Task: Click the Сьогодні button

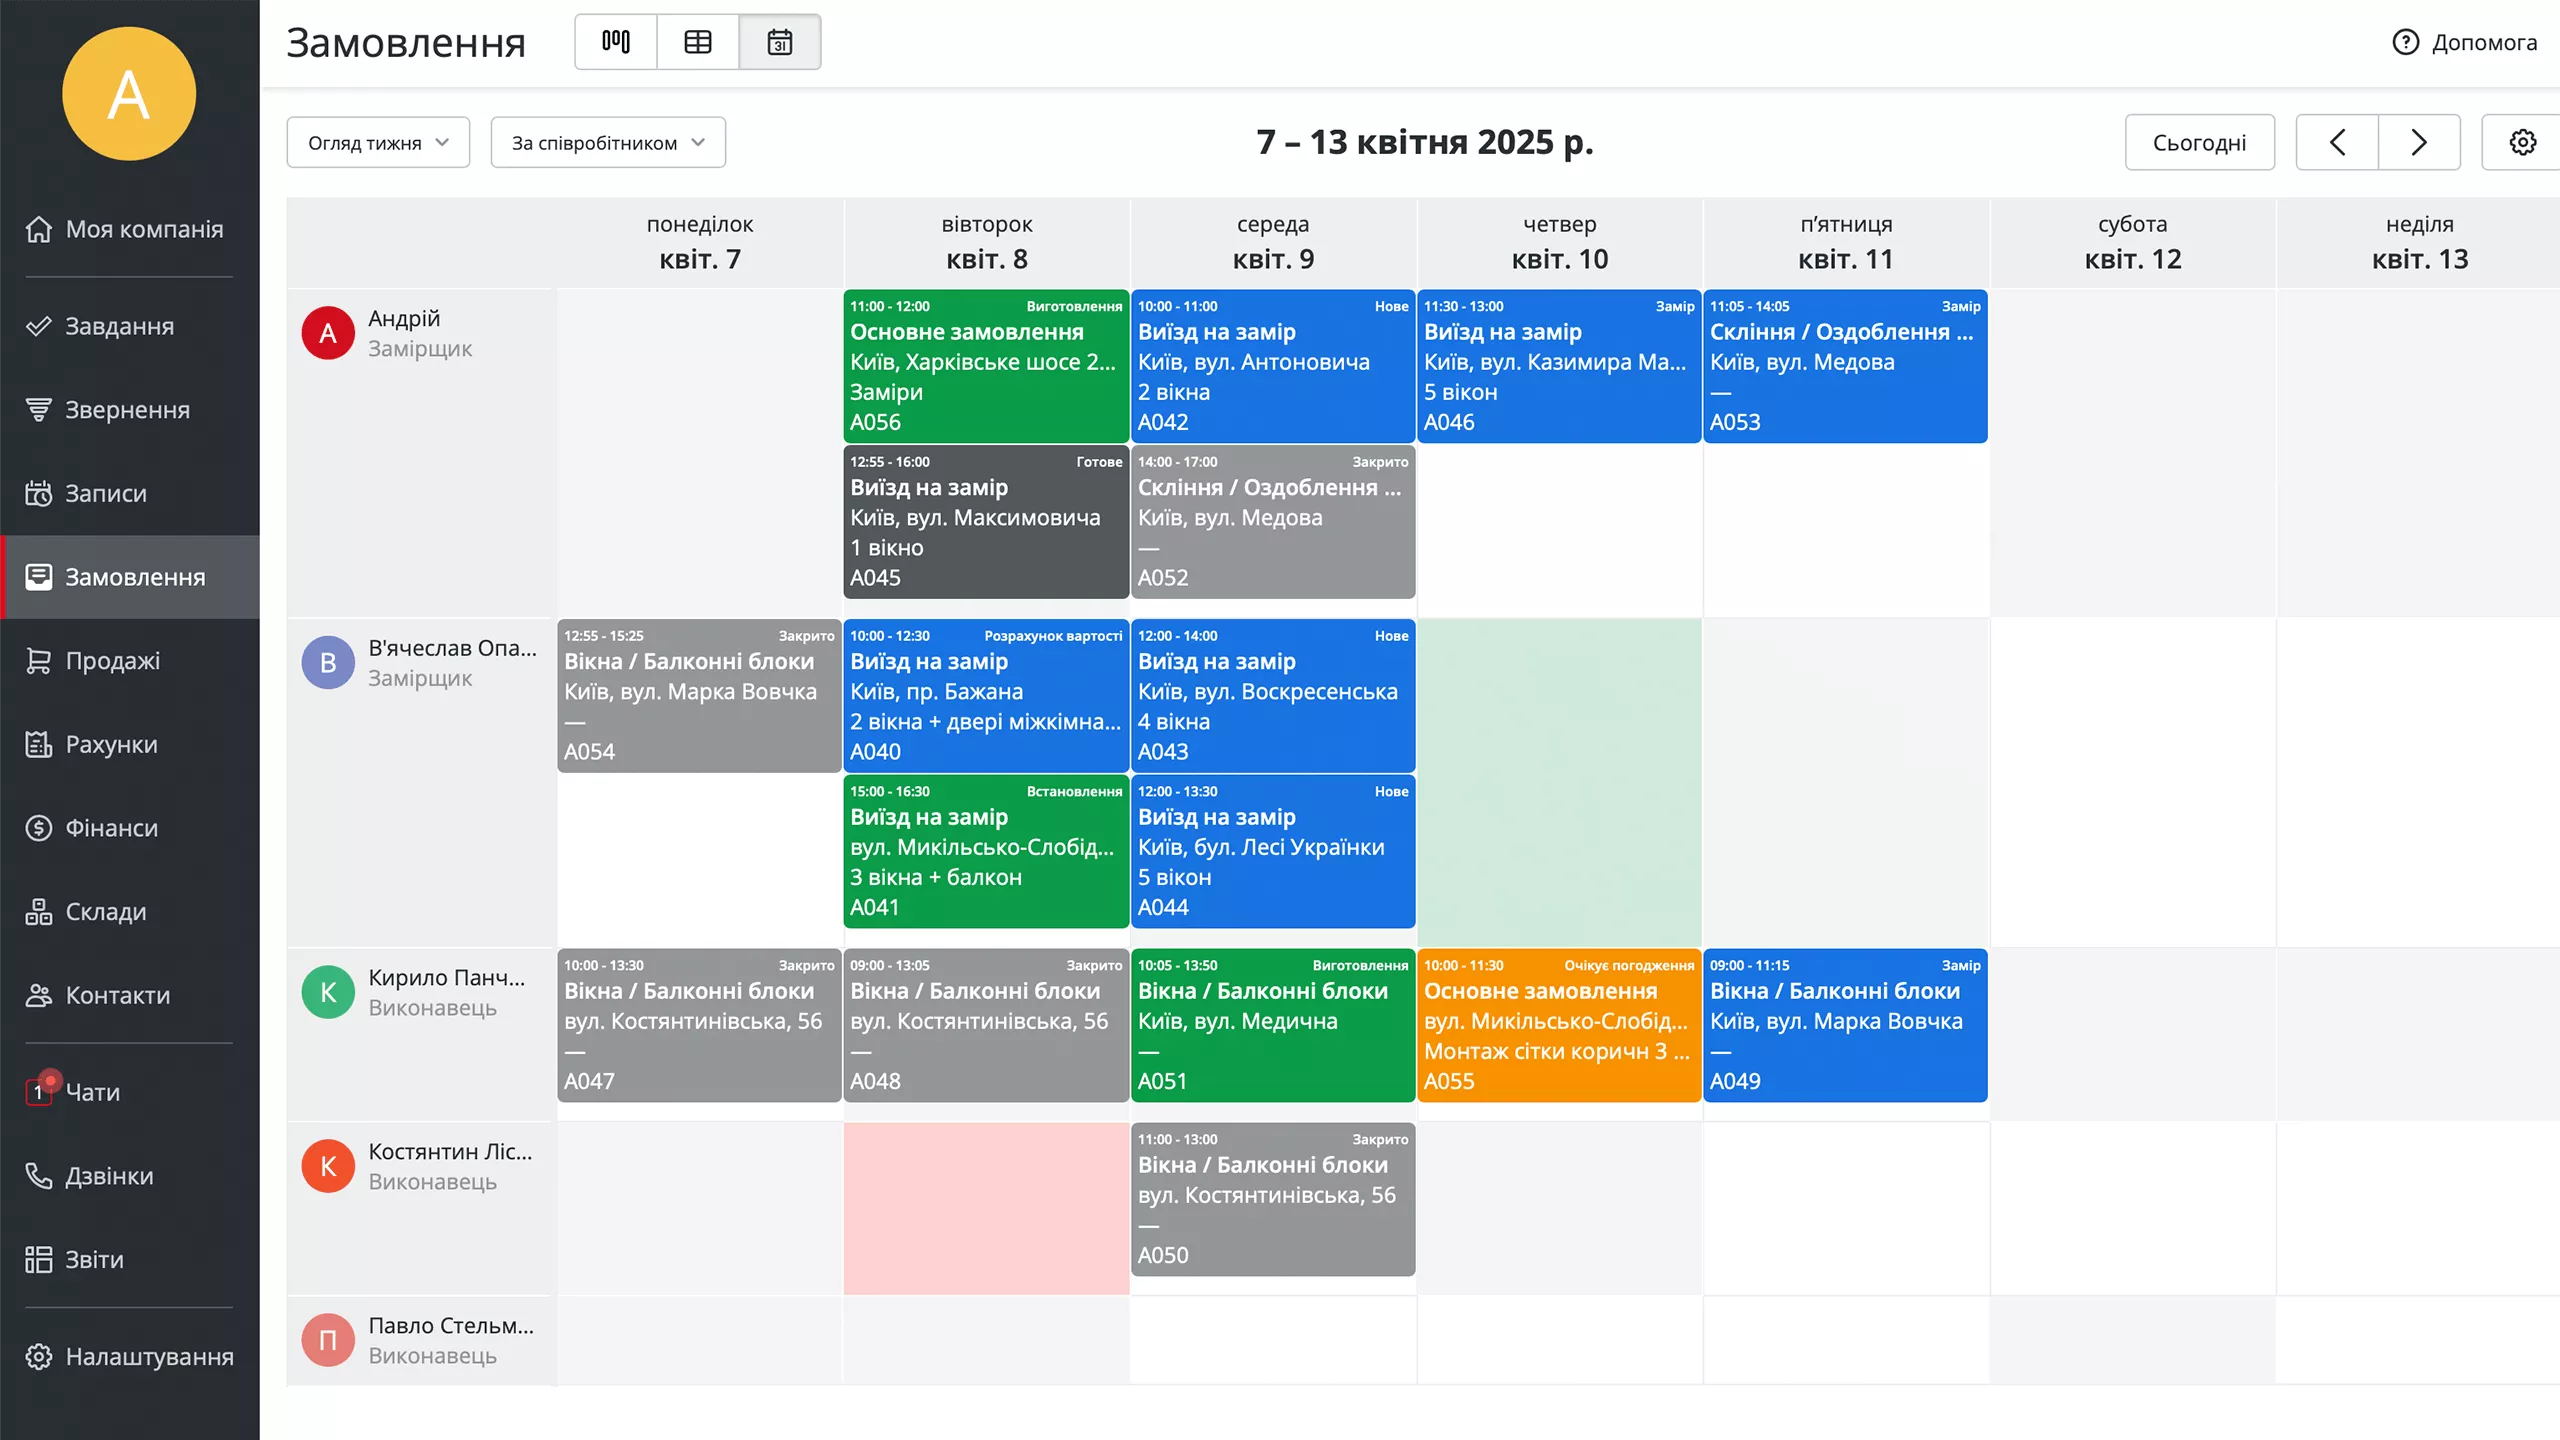Action: (x=2199, y=142)
